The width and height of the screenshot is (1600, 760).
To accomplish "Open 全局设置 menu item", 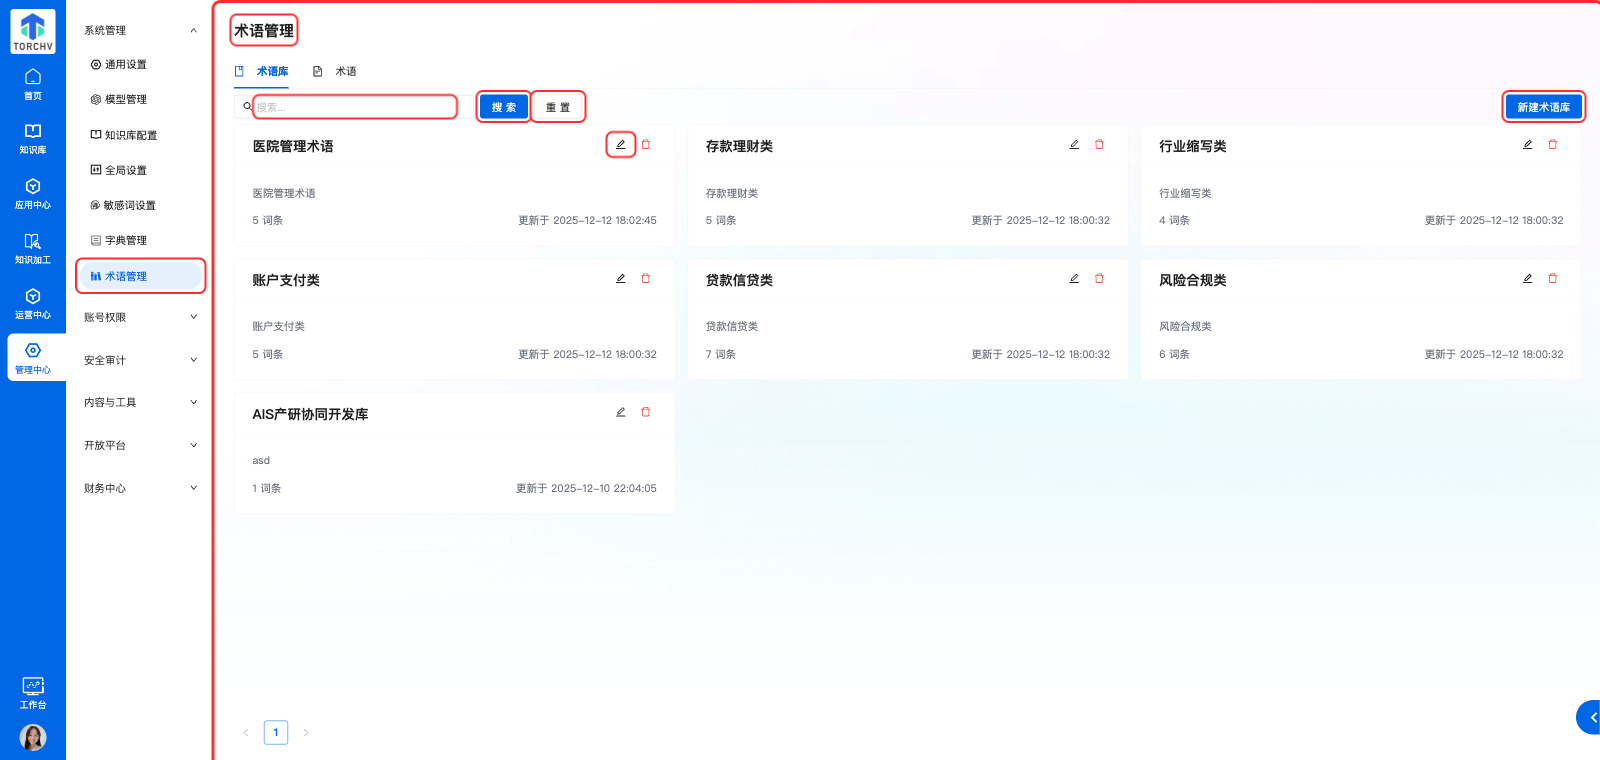I will tap(140, 170).
